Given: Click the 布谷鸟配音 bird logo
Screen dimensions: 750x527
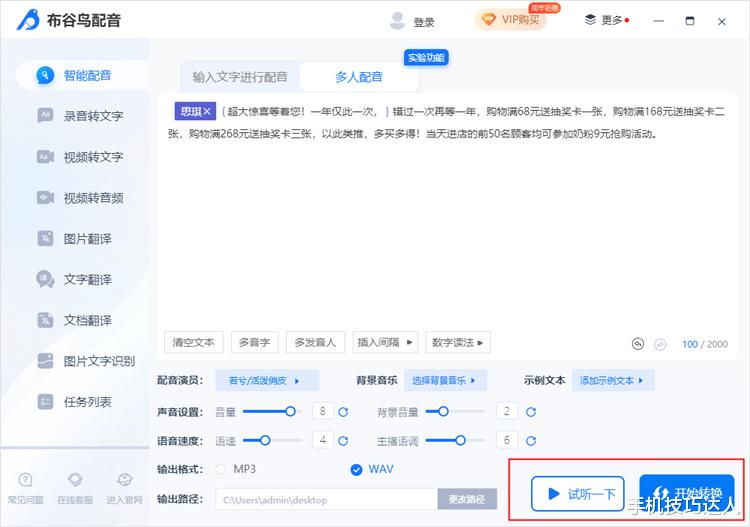Looking at the screenshot, I should point(28,20).
